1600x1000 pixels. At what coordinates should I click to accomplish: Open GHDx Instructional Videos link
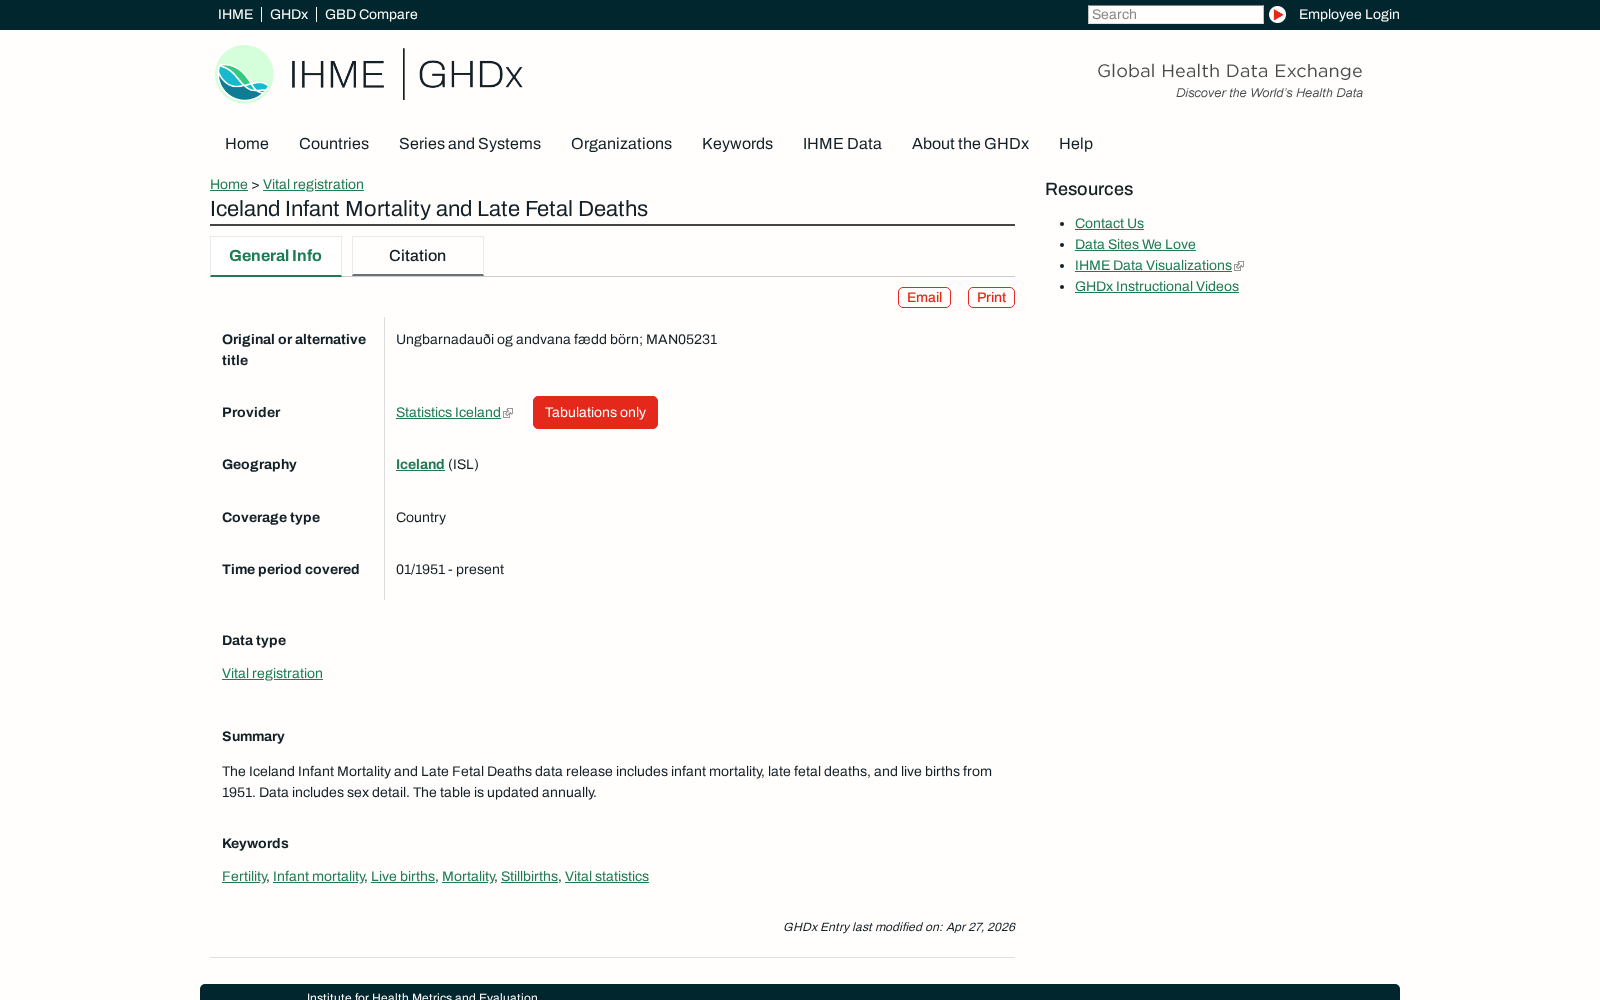pos(1157,286)
